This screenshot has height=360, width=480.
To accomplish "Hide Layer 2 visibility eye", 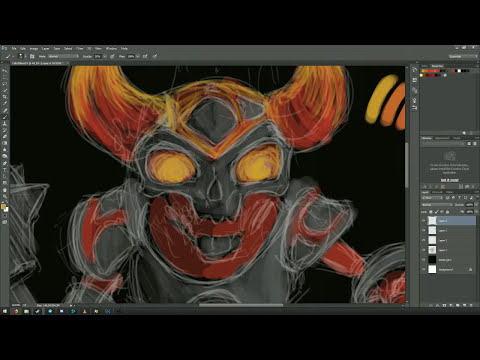I will coord(423,240).
